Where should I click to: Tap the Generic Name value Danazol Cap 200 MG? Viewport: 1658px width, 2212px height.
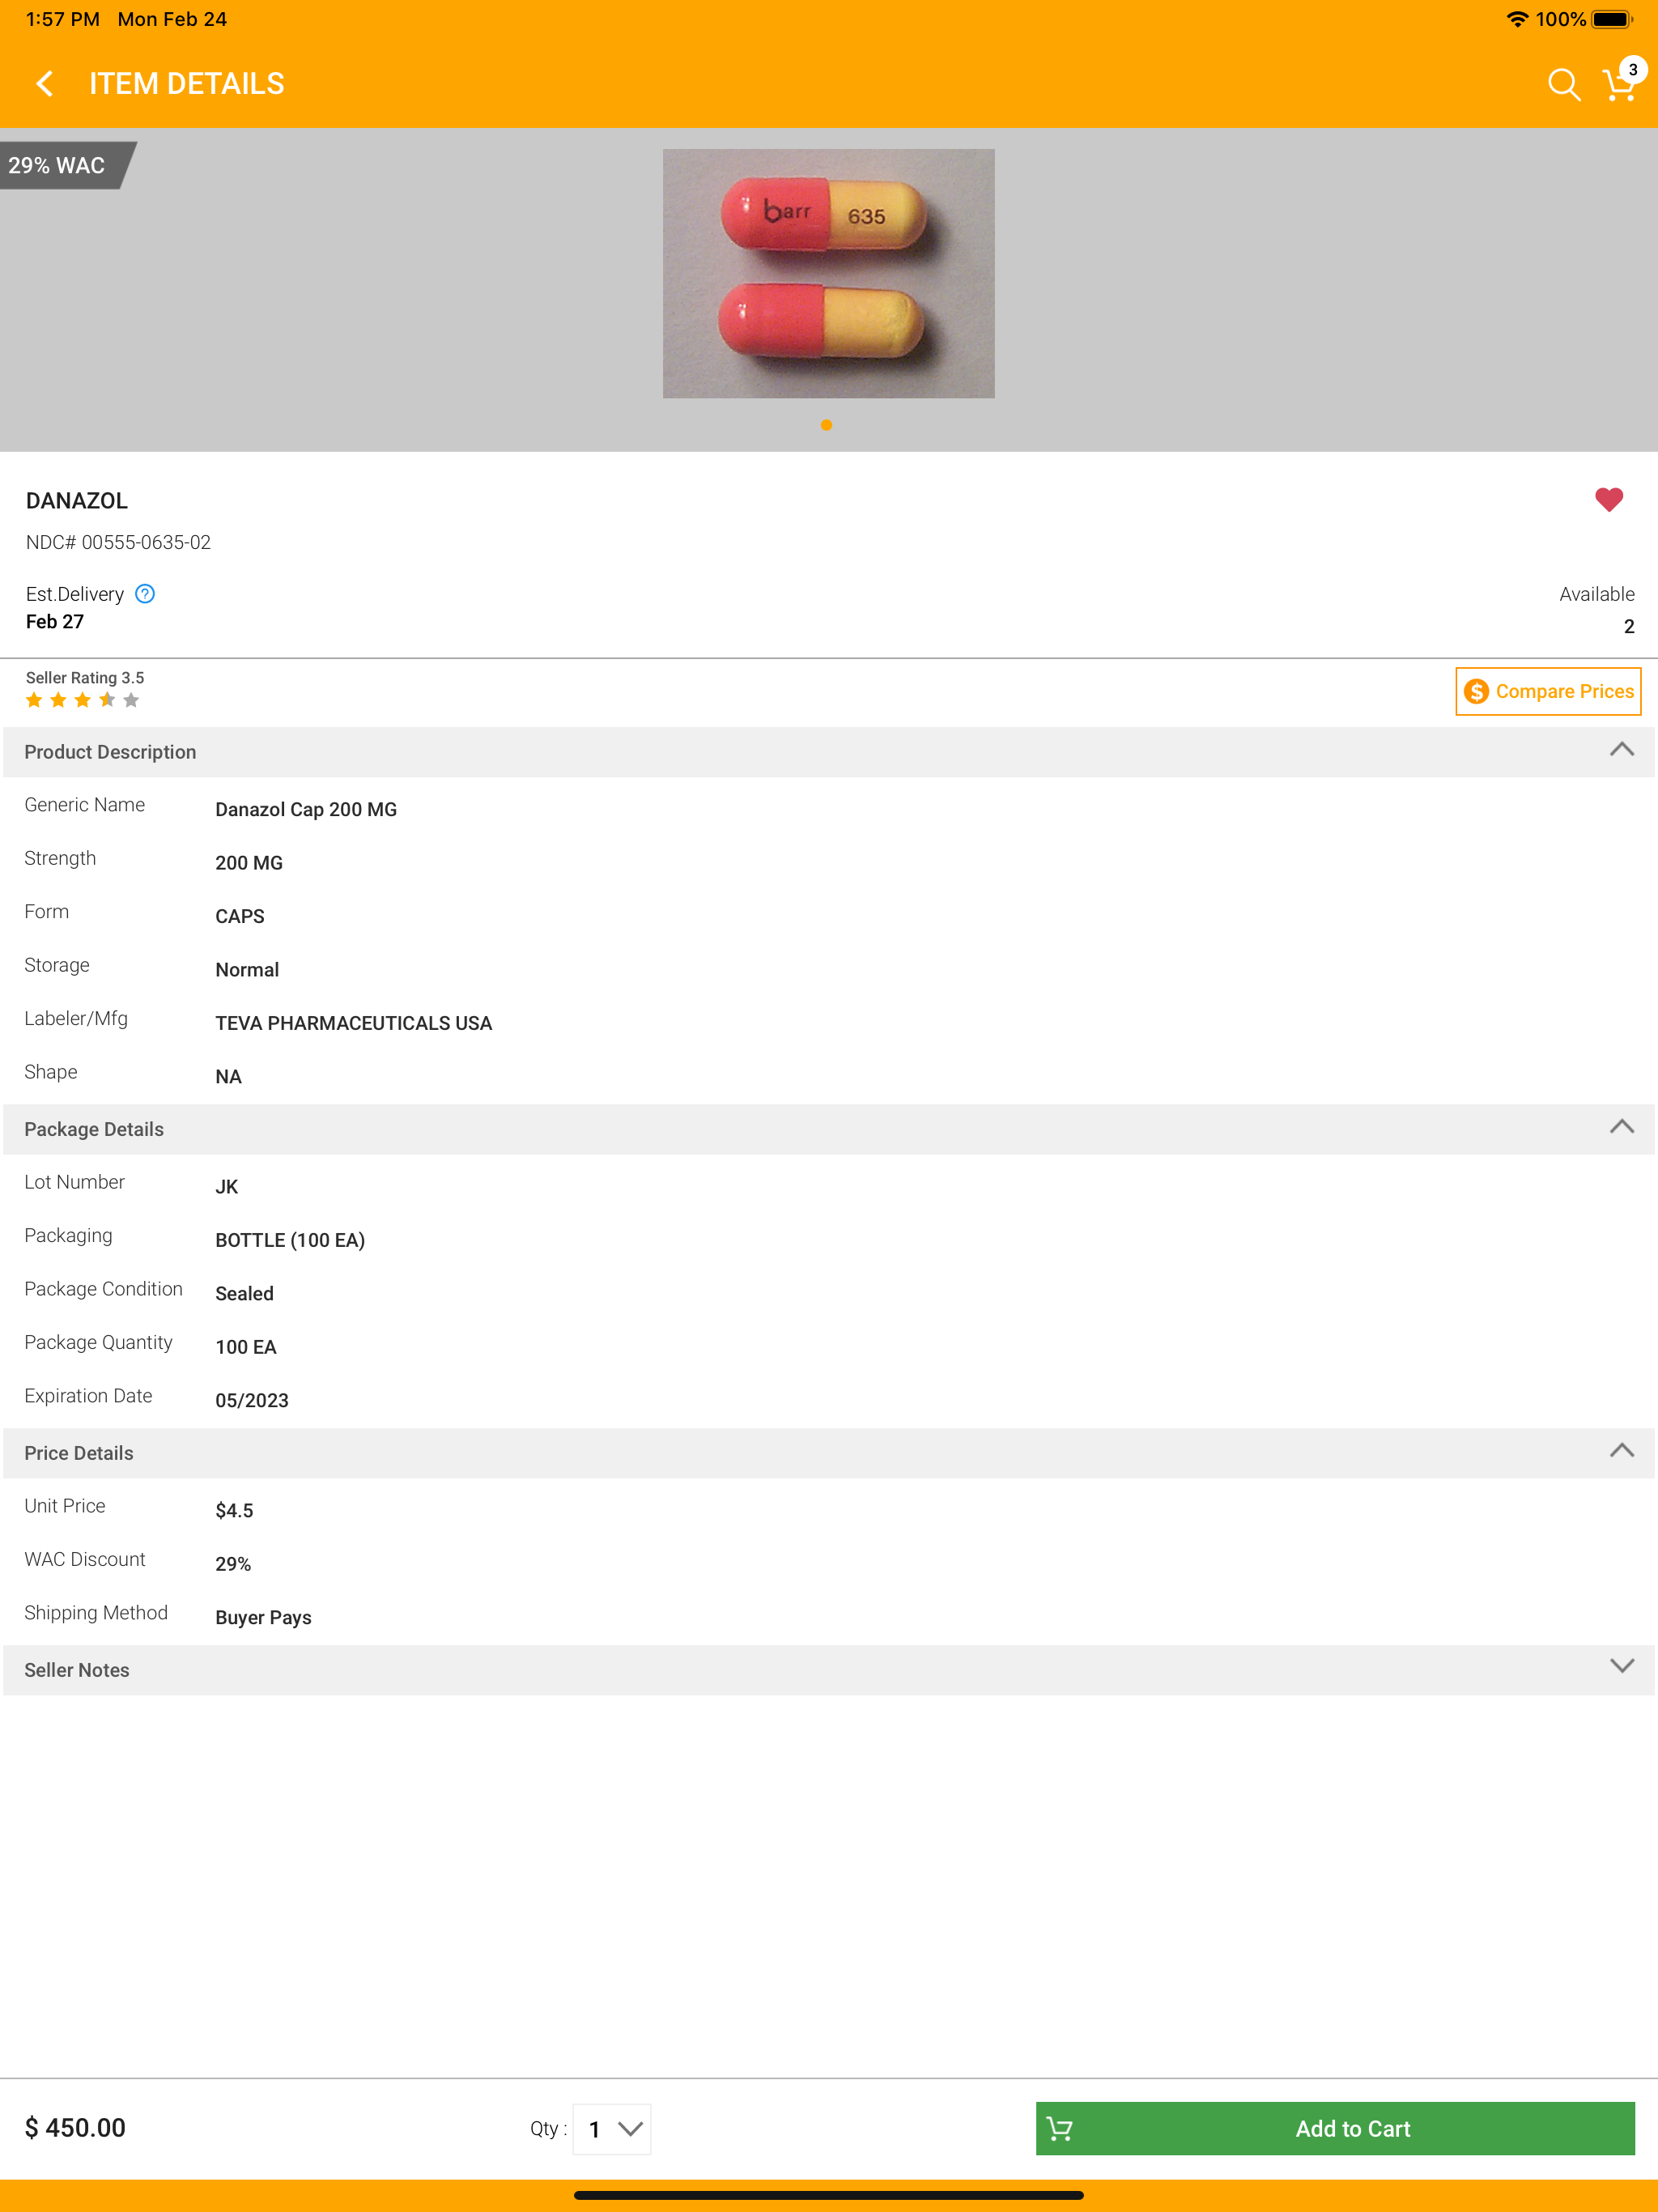pos(306,809)
